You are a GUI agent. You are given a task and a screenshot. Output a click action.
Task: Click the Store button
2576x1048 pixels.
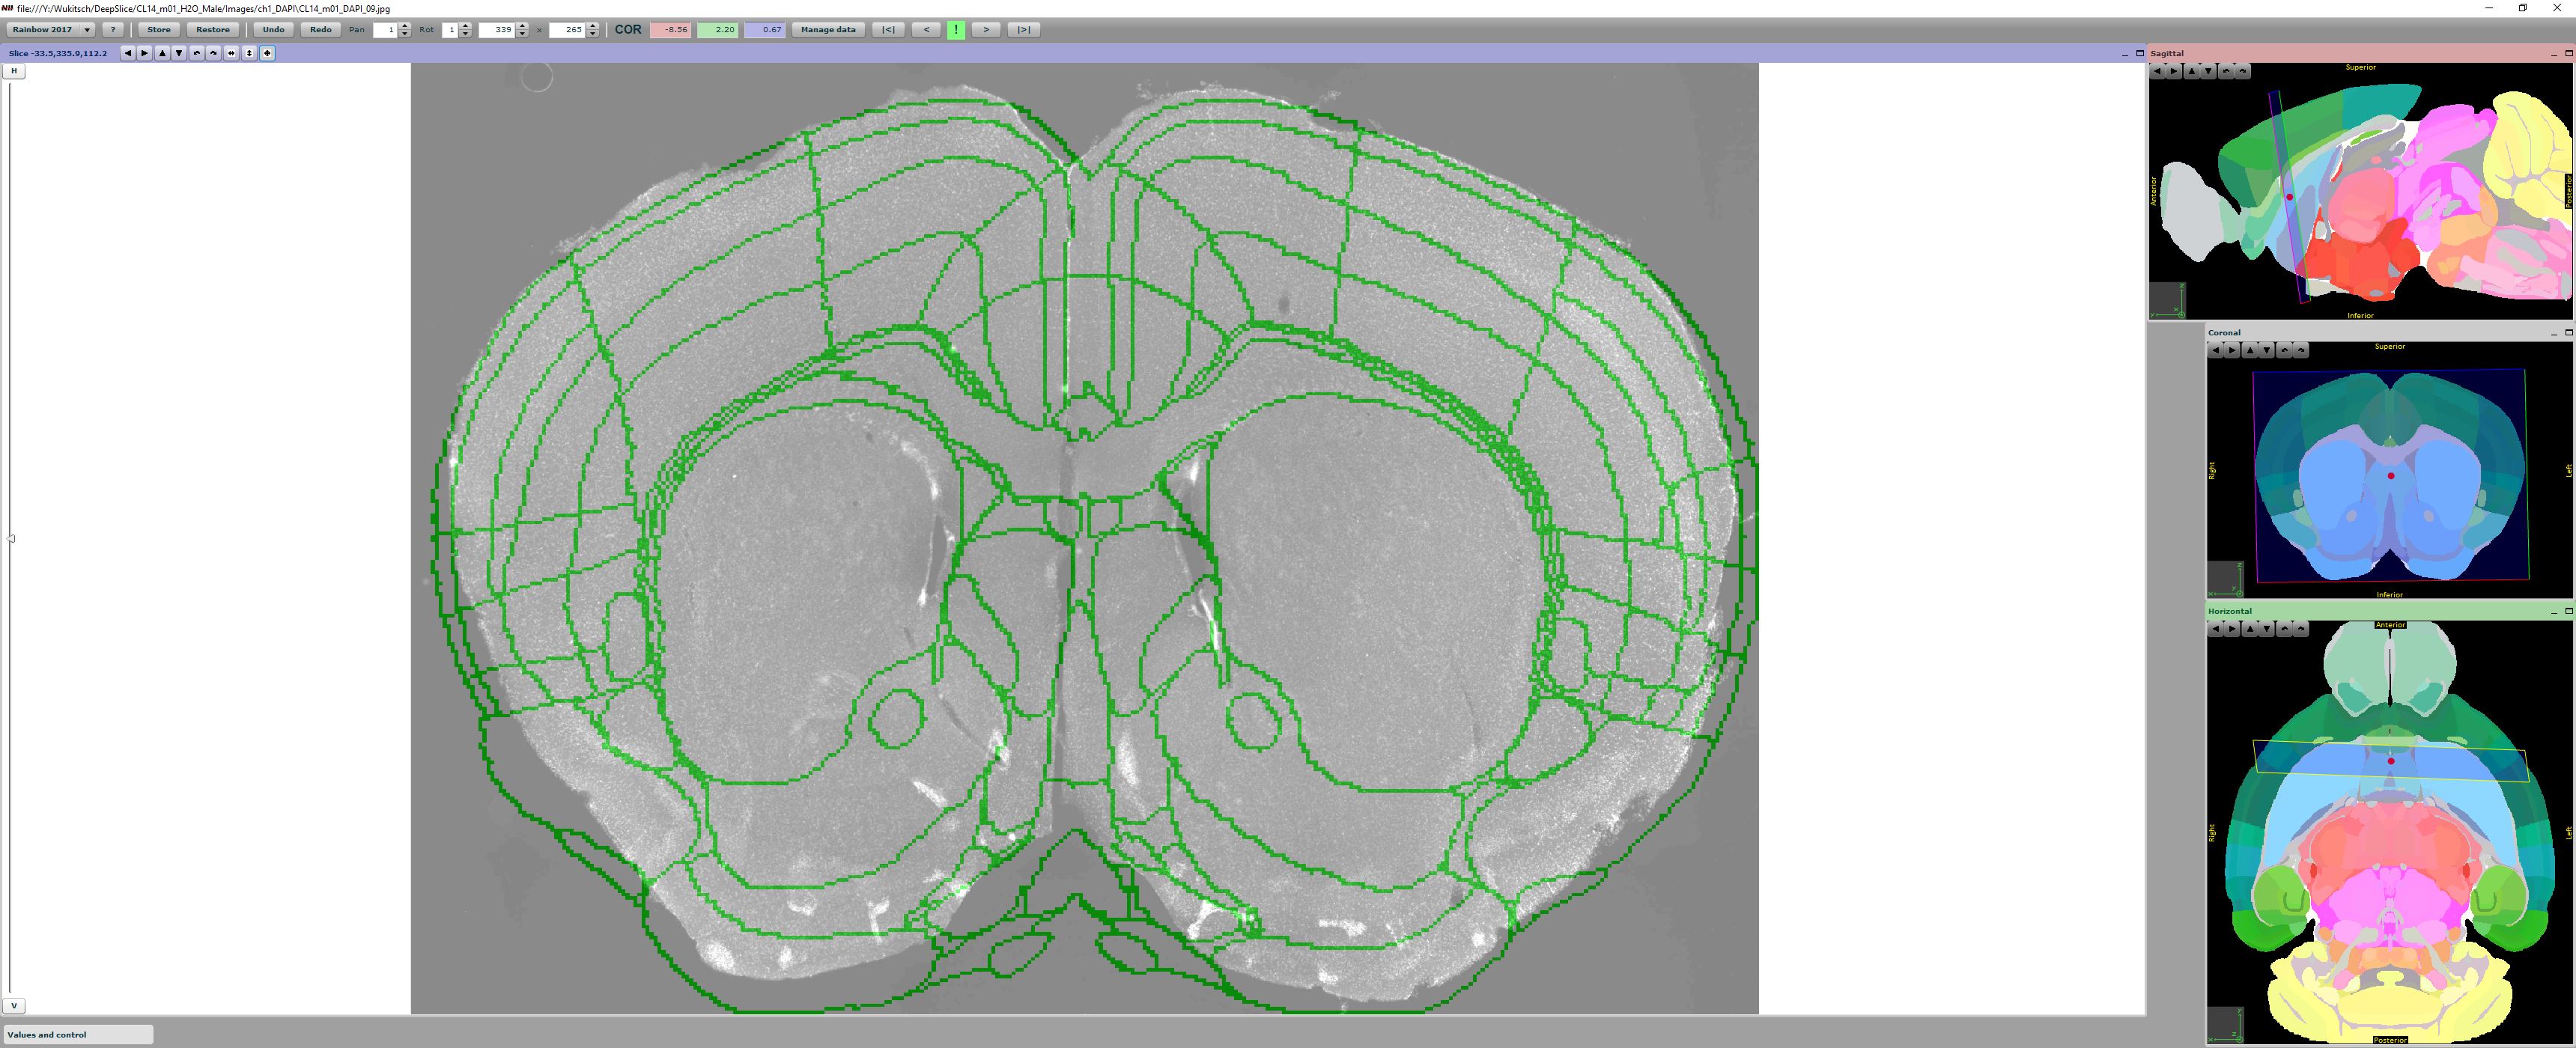tap(158, 29)
